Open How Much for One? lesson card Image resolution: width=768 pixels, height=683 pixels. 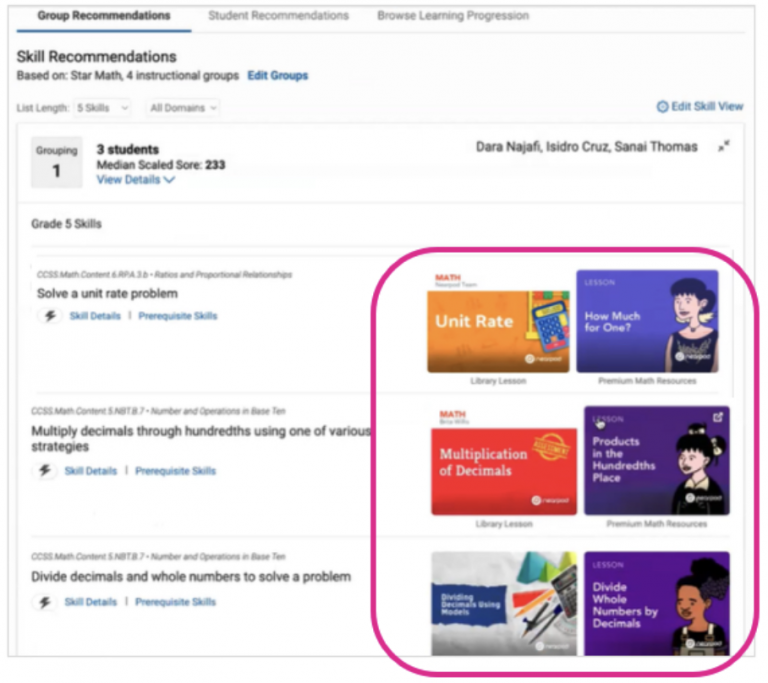[646, 322]
